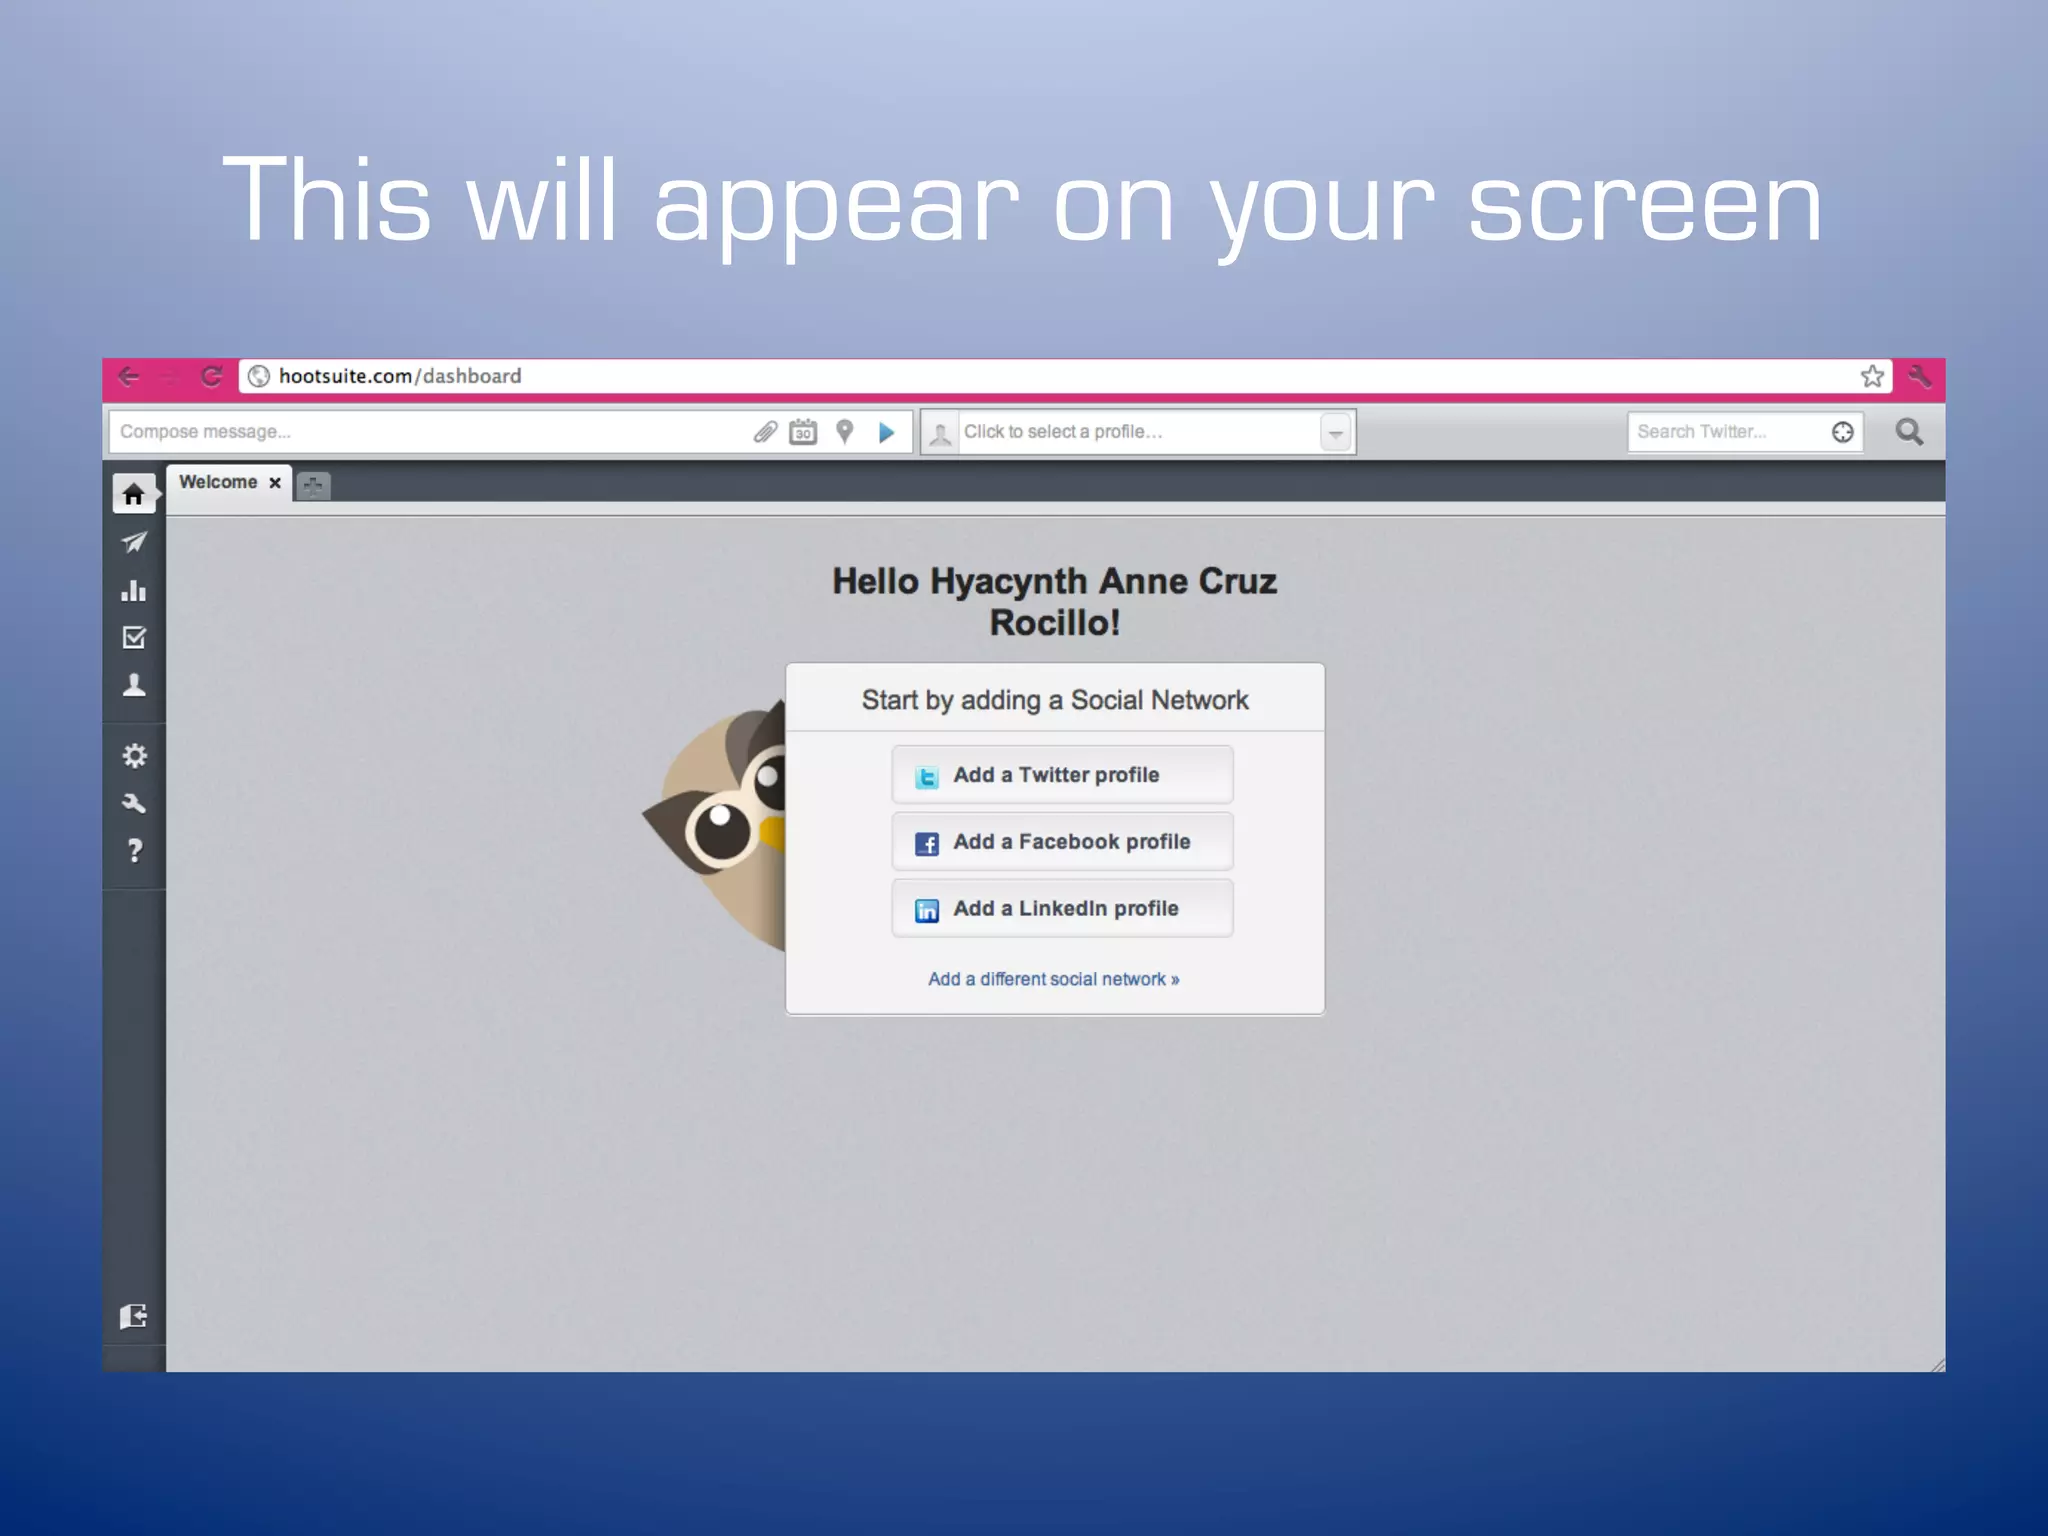
Task: Click the Search Twitter field
Action: [x=1745, y=432]
